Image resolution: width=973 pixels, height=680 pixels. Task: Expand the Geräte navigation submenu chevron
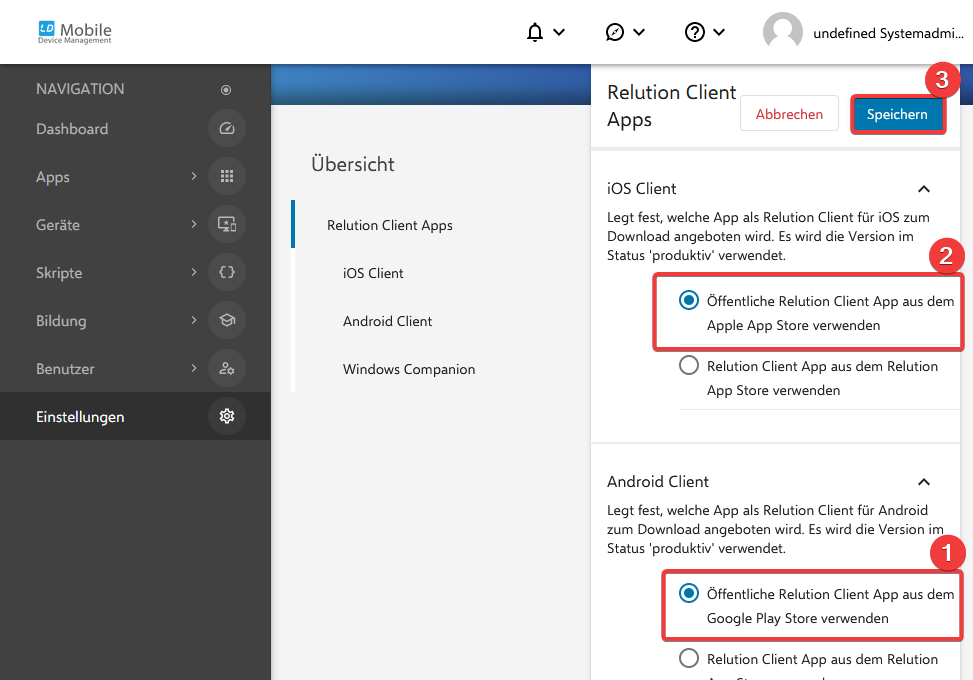[194, 224]
